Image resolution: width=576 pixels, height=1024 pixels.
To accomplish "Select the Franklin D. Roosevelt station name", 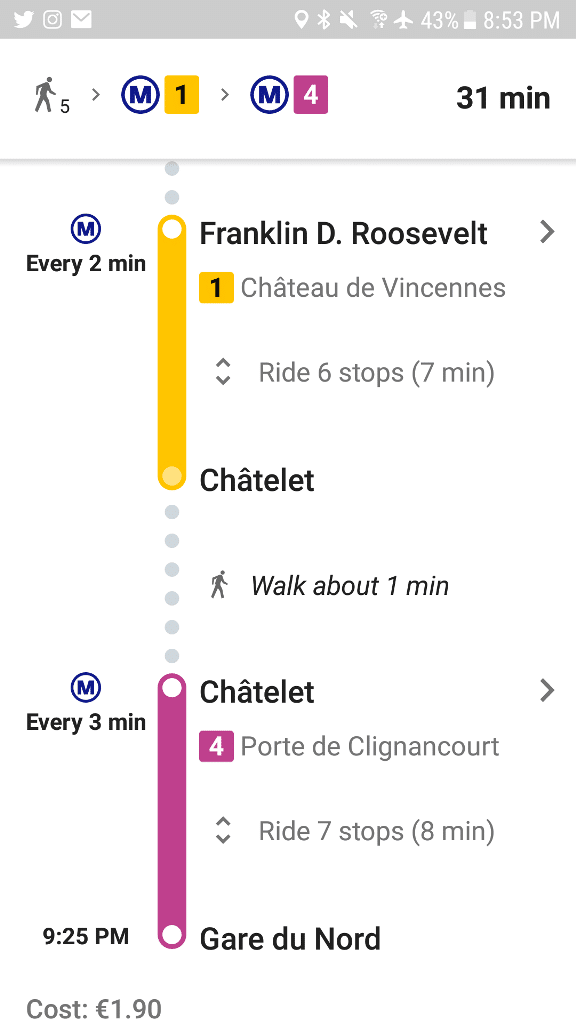I will click(343, 232).
